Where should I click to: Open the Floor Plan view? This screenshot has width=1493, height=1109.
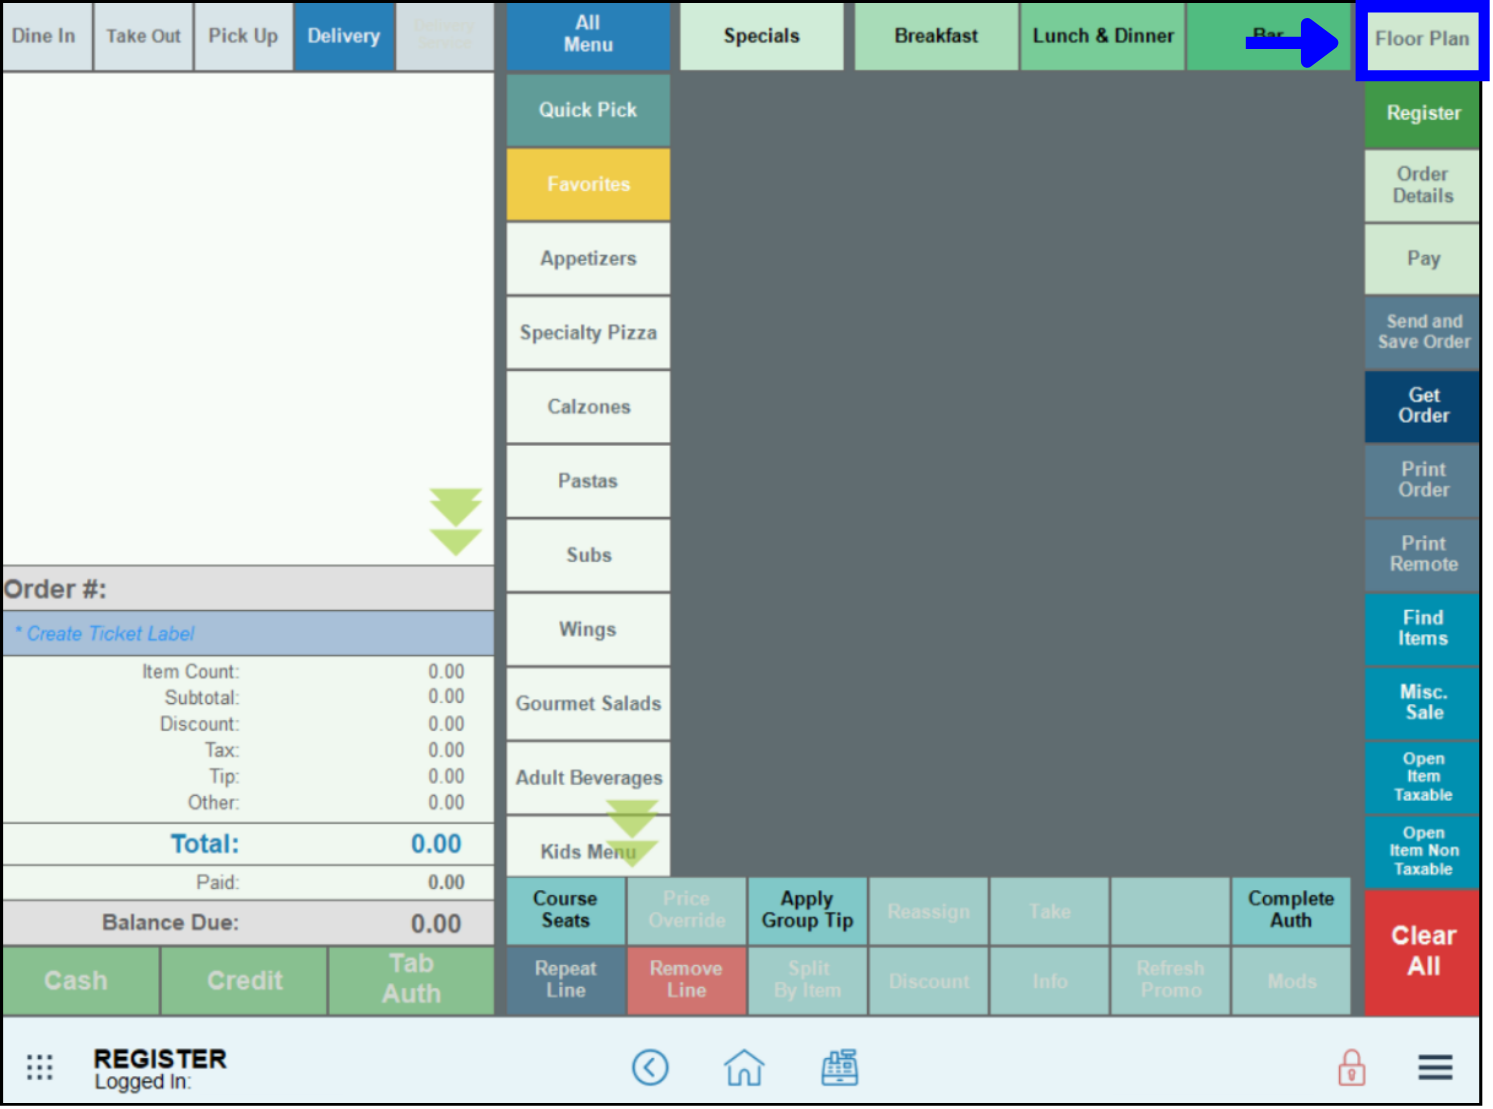(1421, 40)
